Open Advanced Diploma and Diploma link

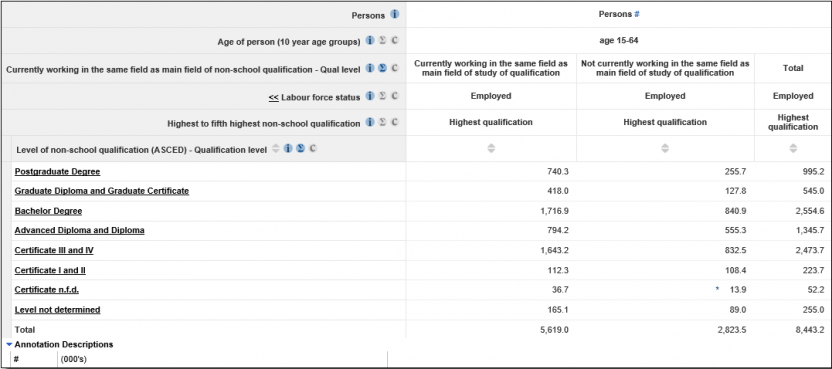point(80,230)
